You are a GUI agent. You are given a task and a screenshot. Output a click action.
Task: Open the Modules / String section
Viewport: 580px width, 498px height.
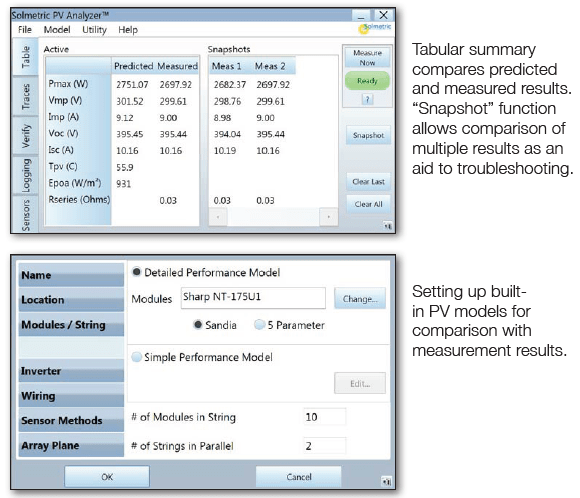pyautogui.click(x=71, y=324)
